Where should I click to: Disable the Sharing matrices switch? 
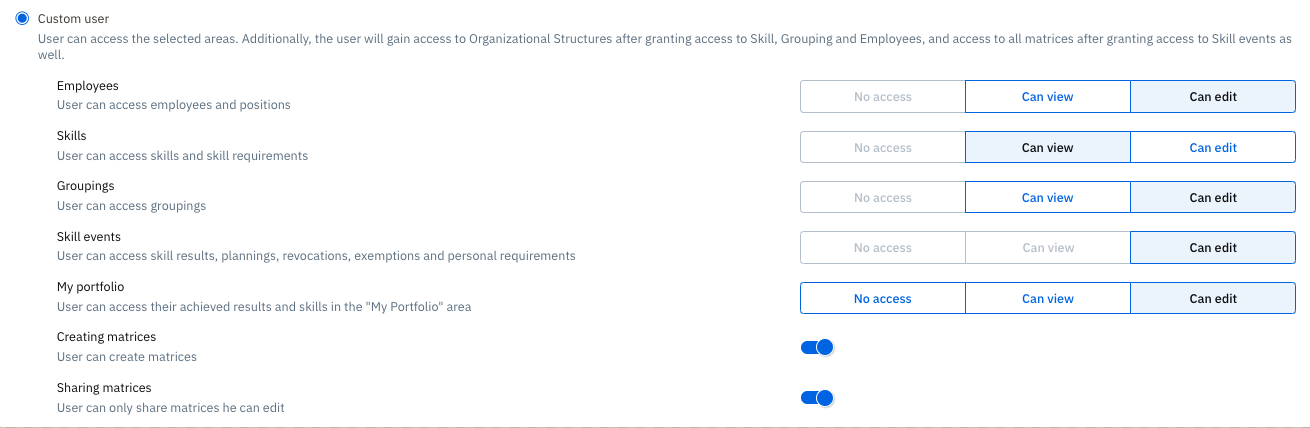coord(817,398)
